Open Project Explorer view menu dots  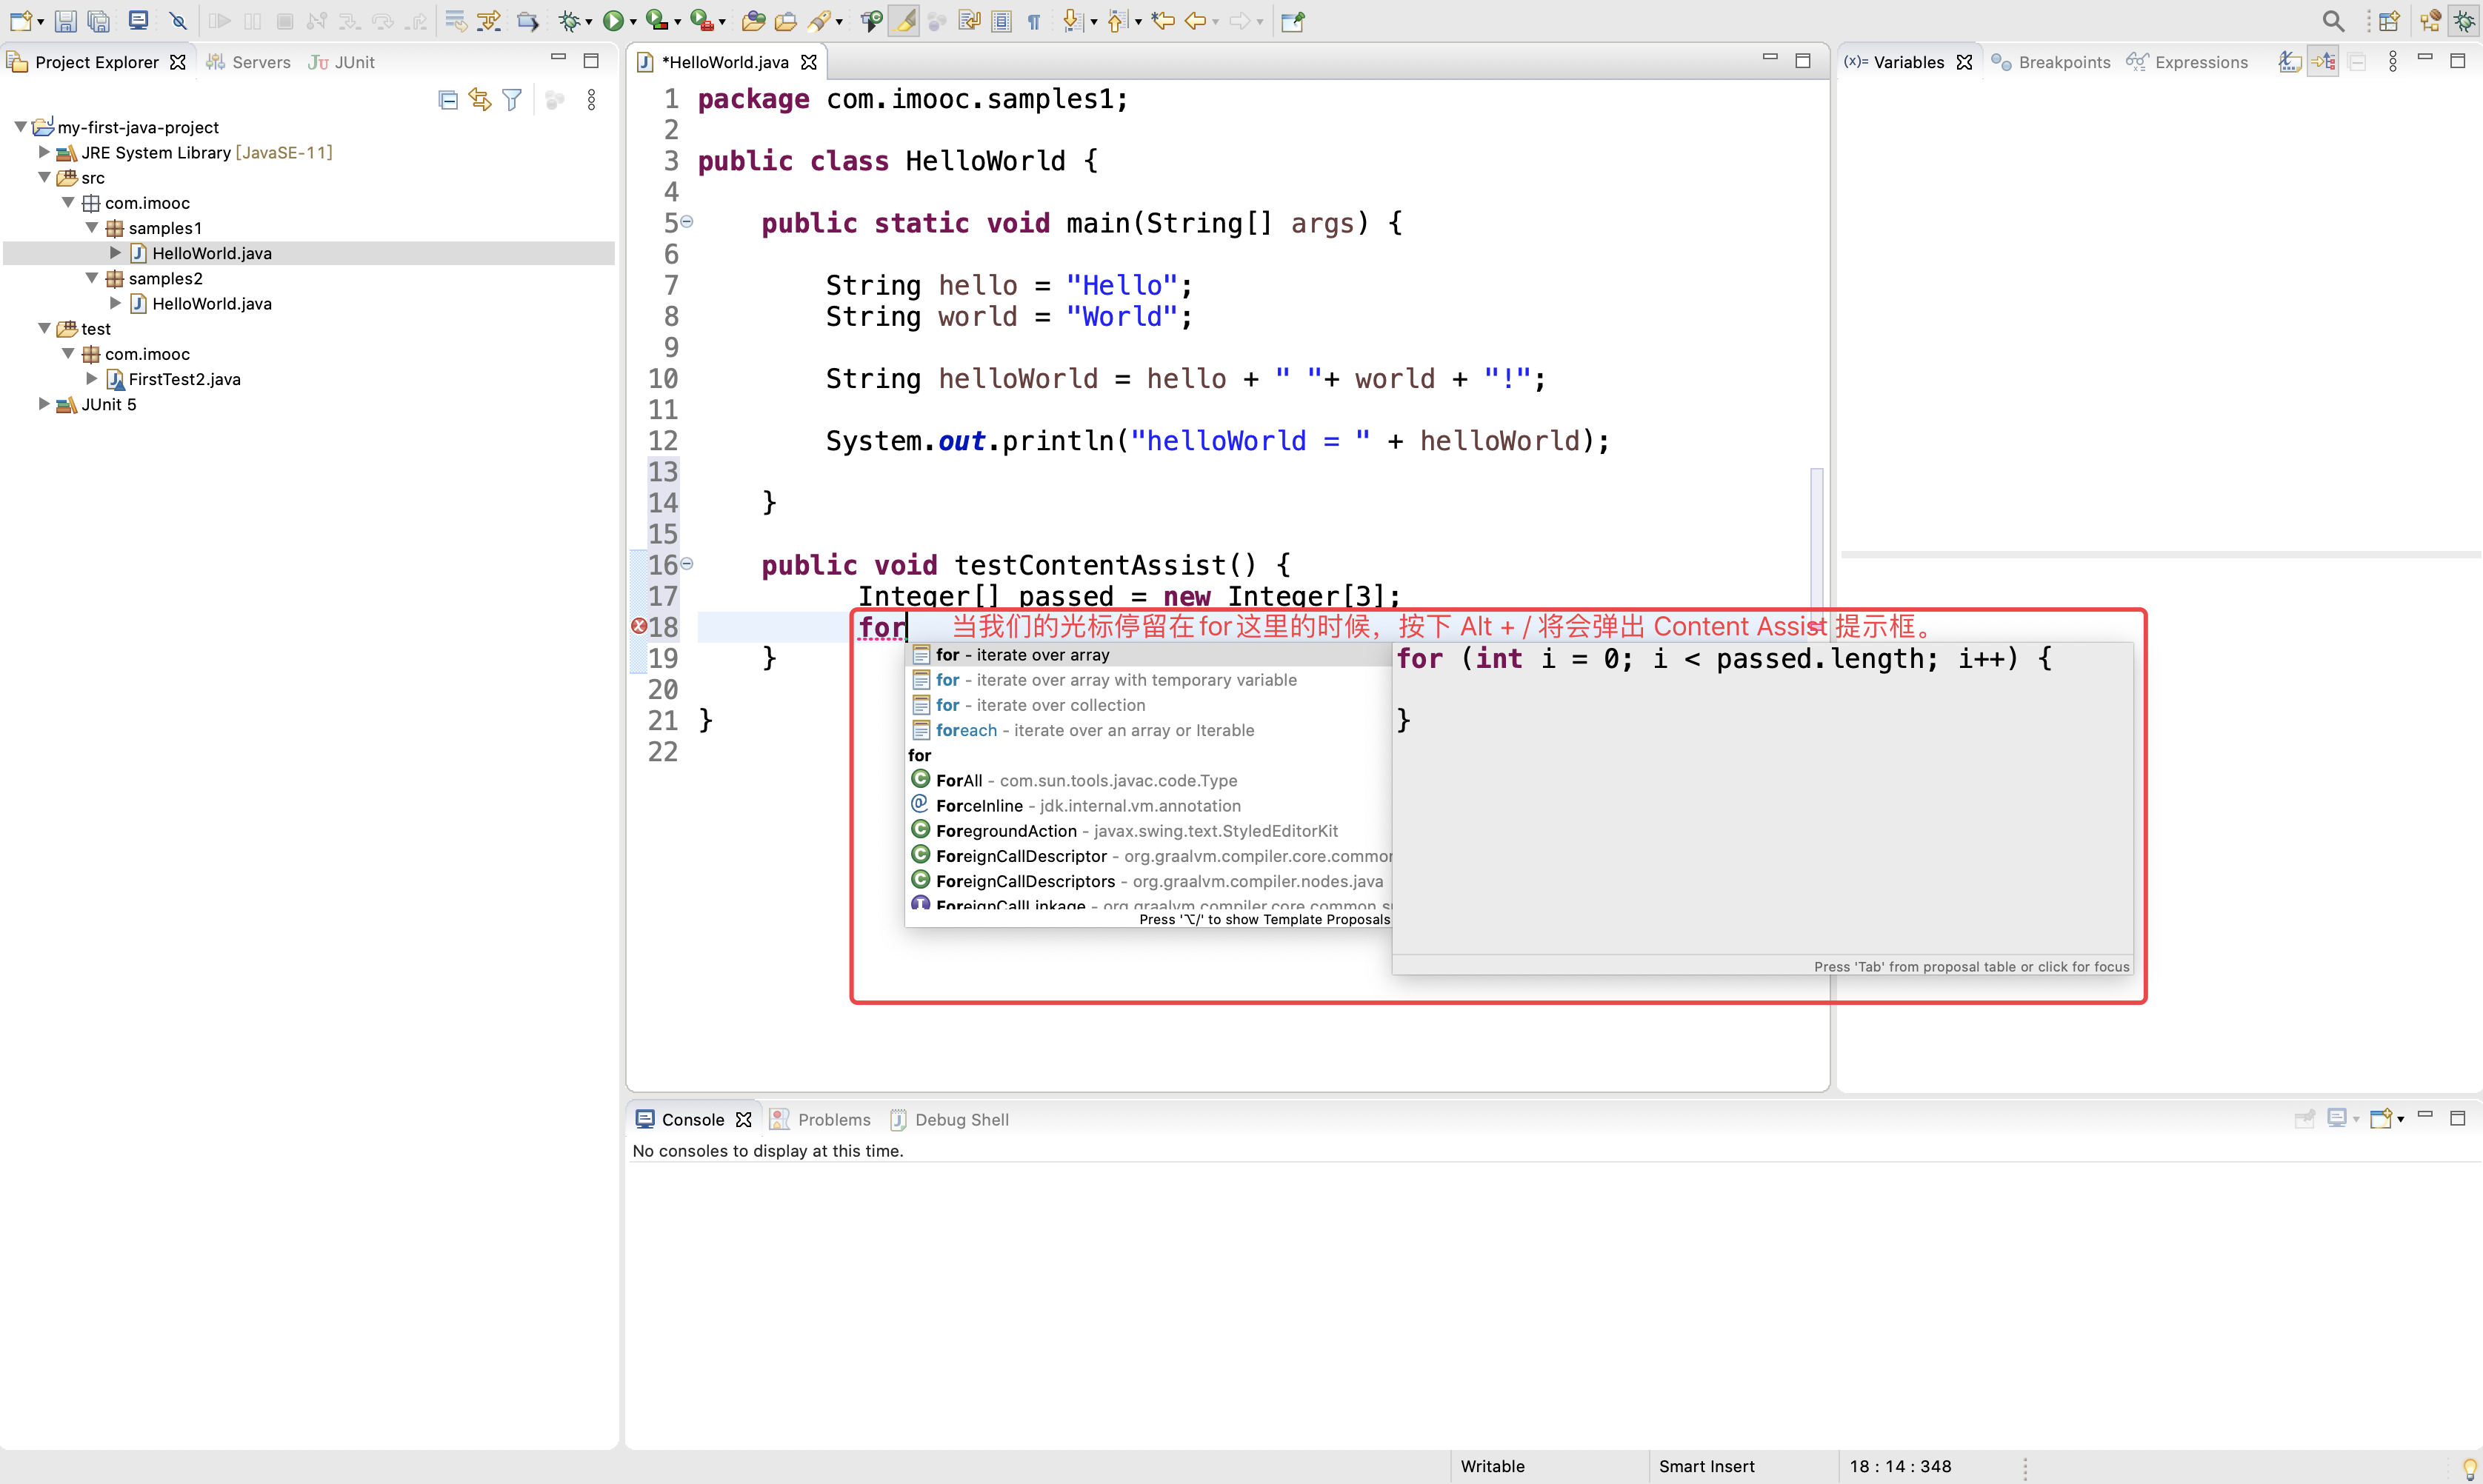click(592, 99)
